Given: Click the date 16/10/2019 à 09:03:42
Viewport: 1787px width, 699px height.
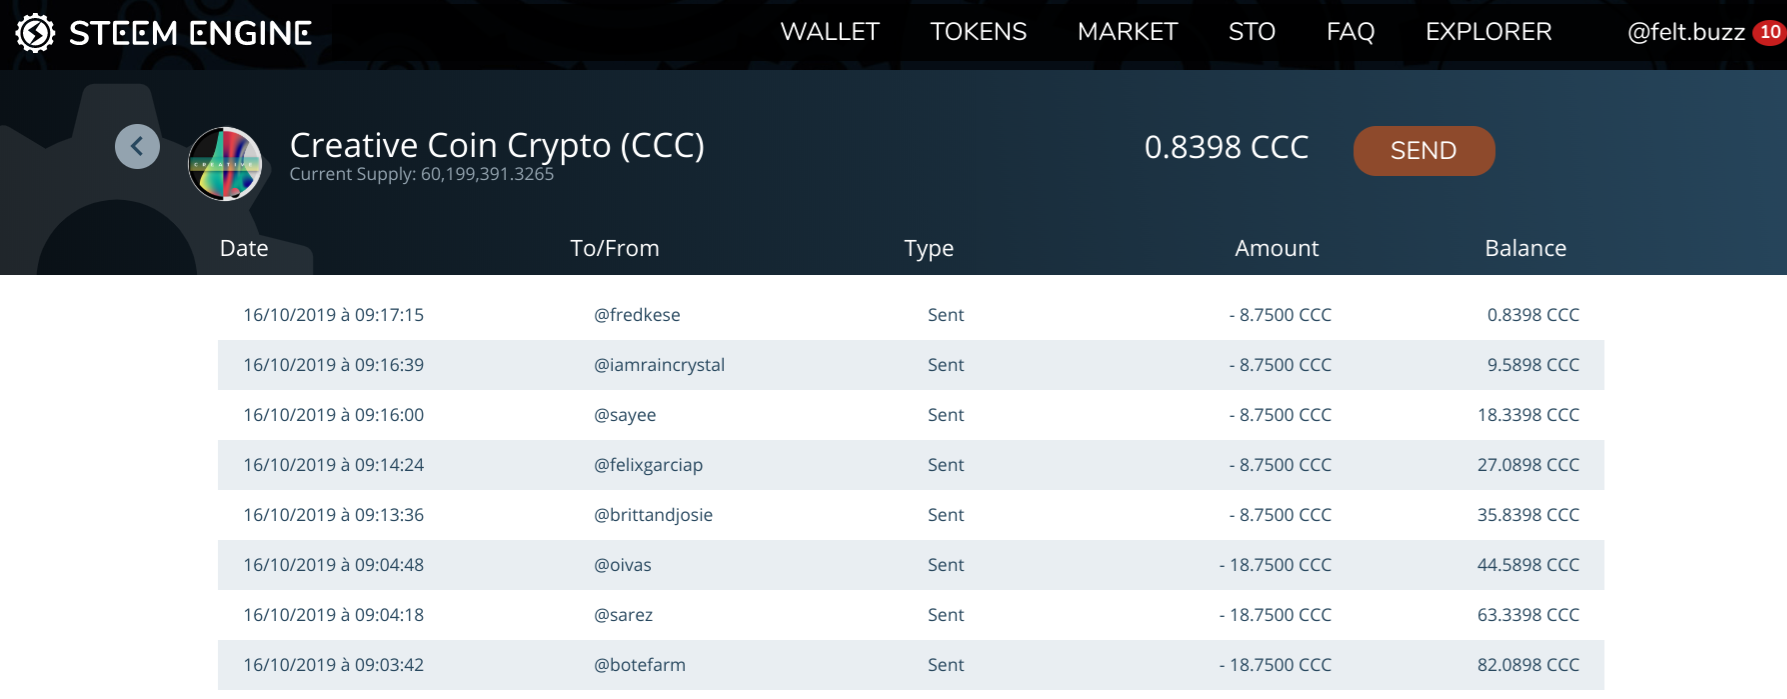Looking at the screenshot, I should click(333, 665).
